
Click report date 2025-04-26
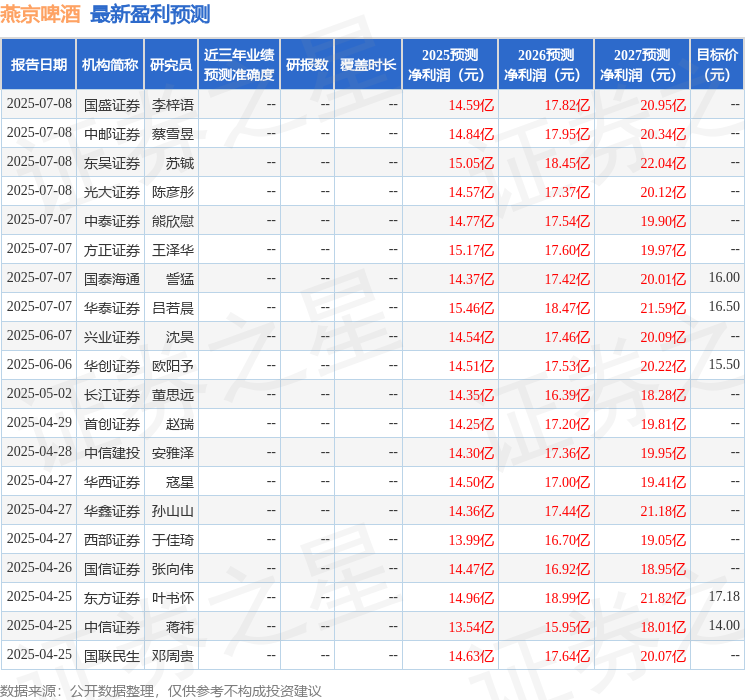click(x=39, y=567)
